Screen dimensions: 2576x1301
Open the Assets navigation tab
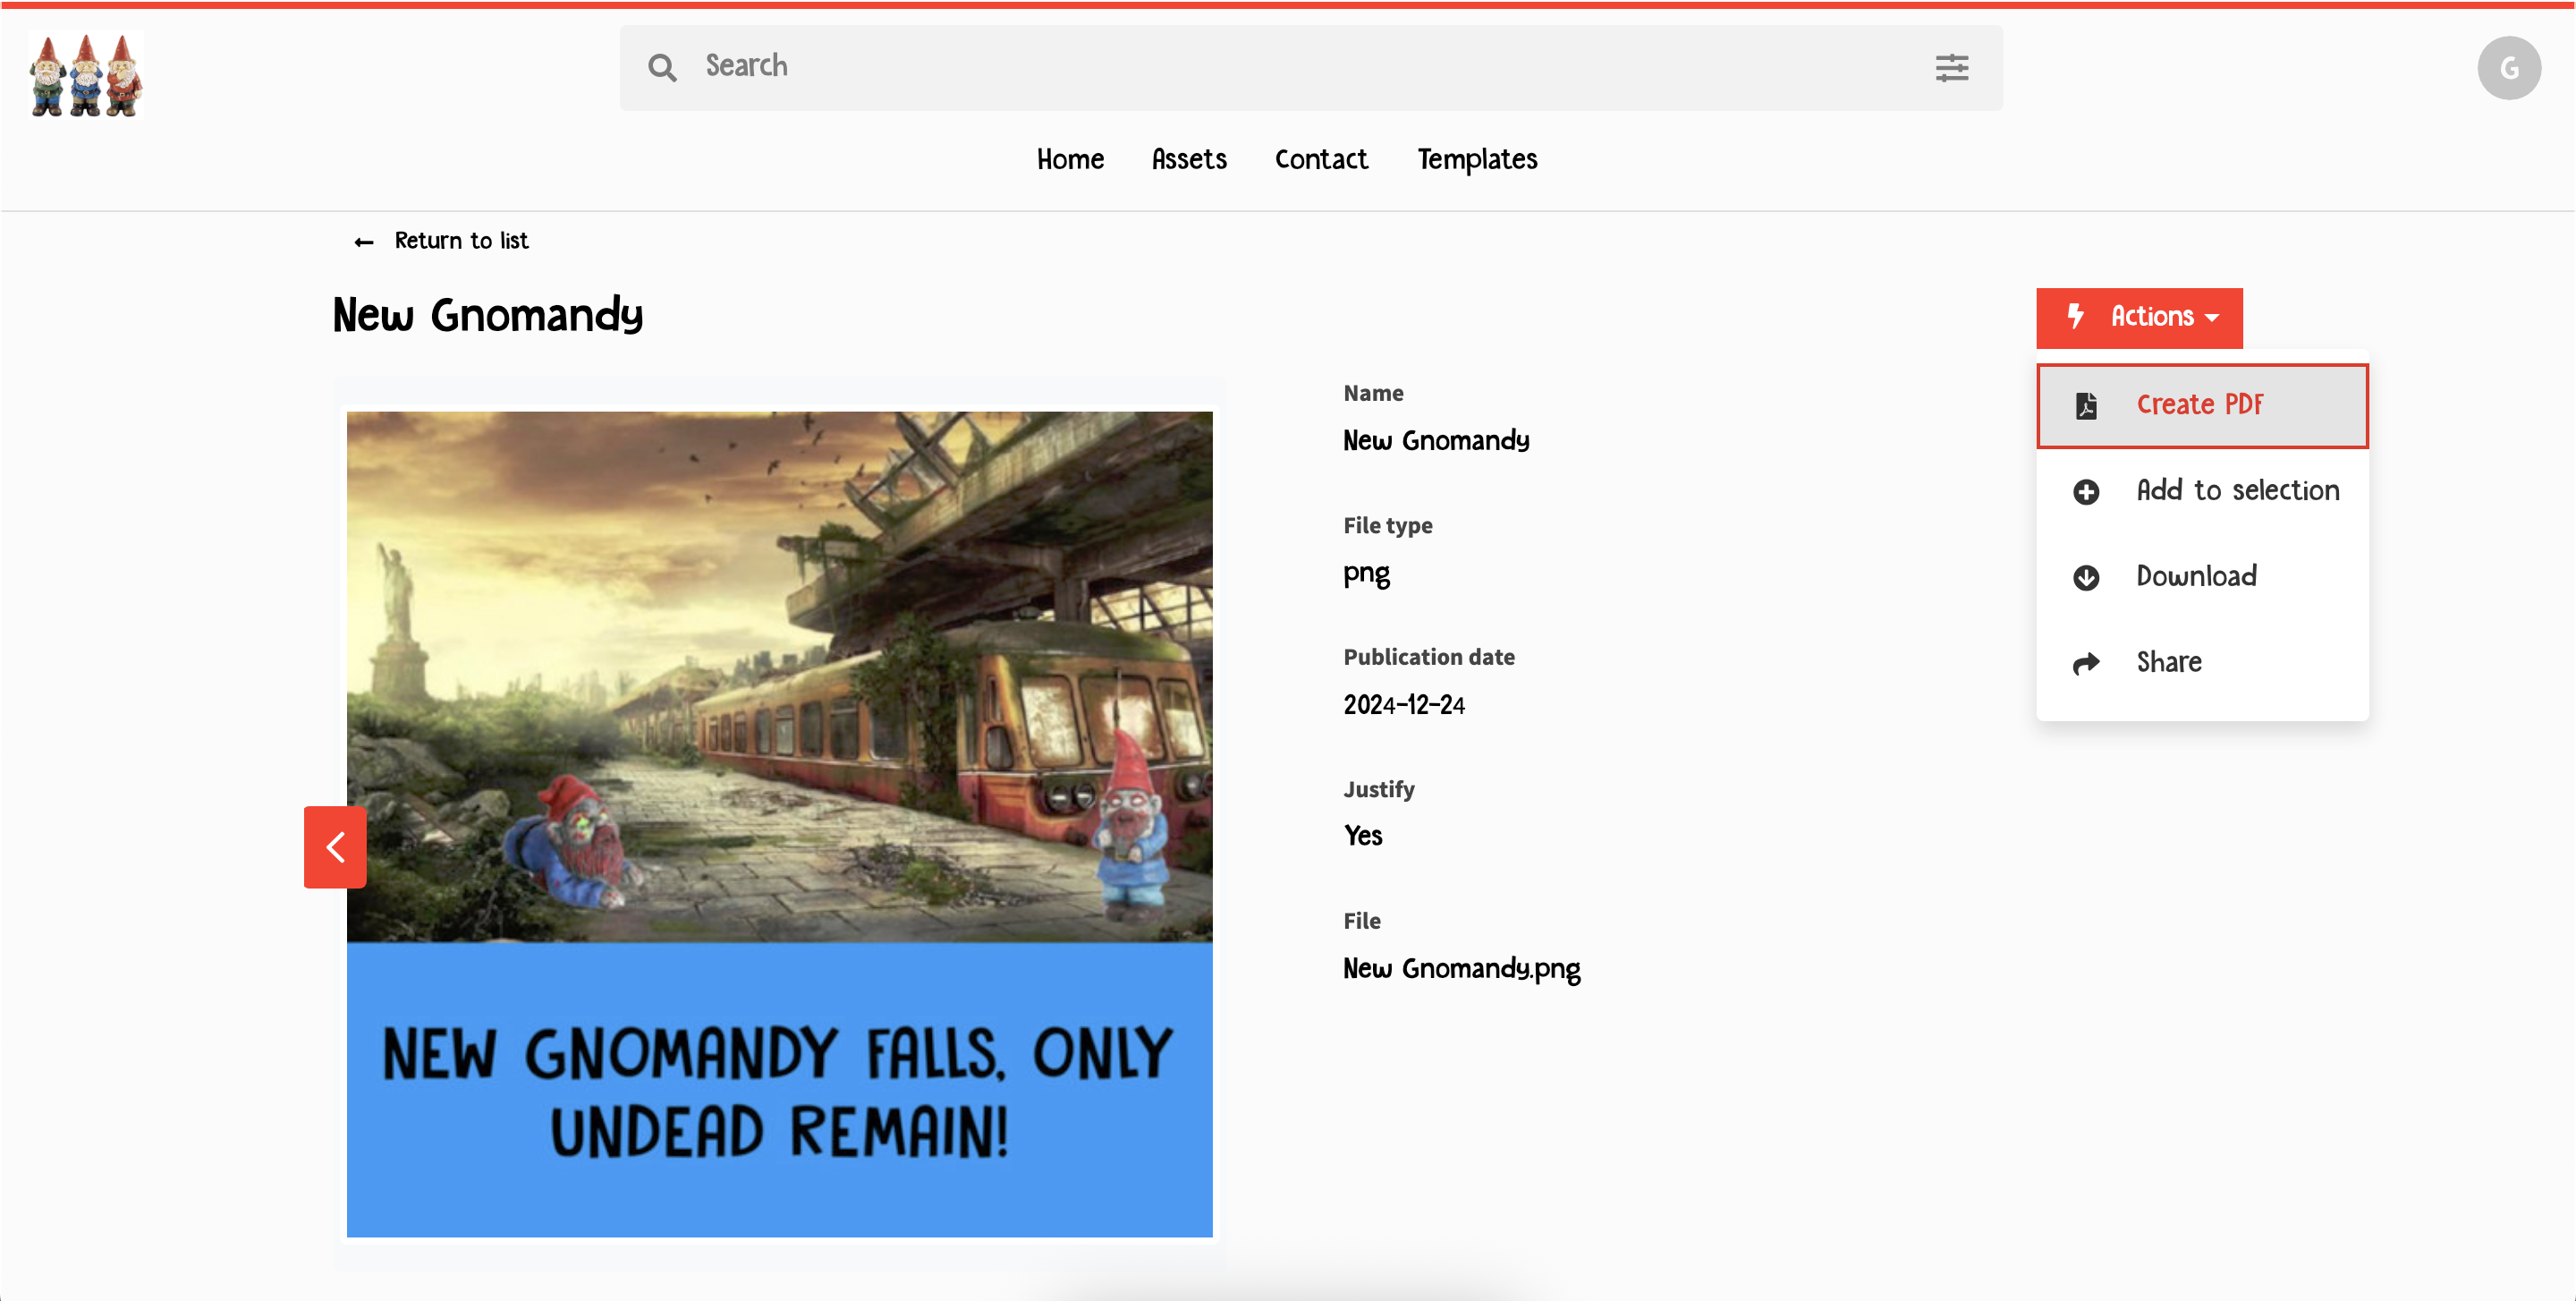tap(1188, 160)
